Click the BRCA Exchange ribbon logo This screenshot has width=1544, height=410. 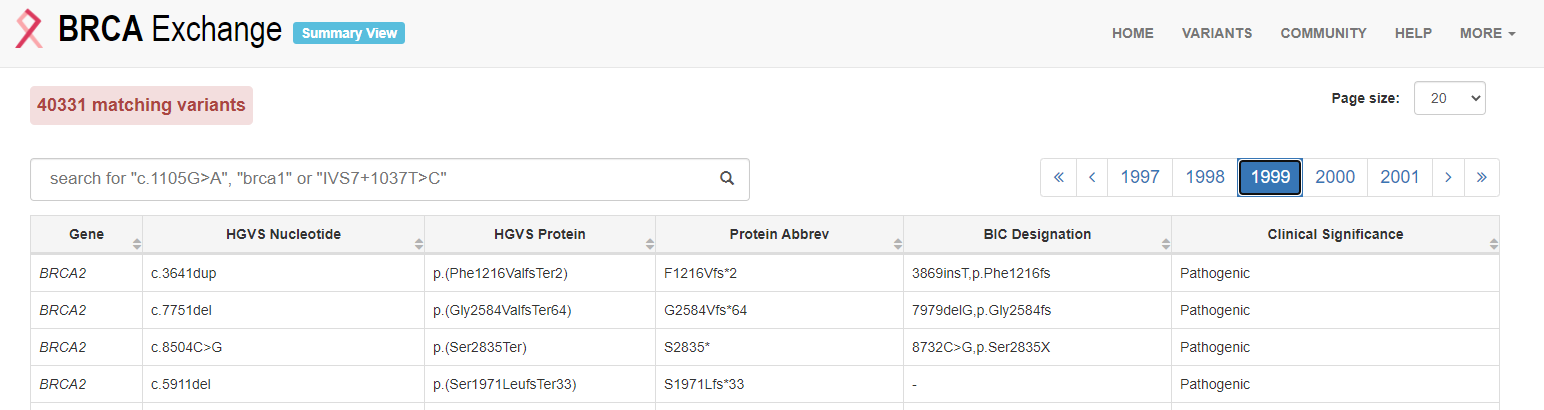(29, 30)
